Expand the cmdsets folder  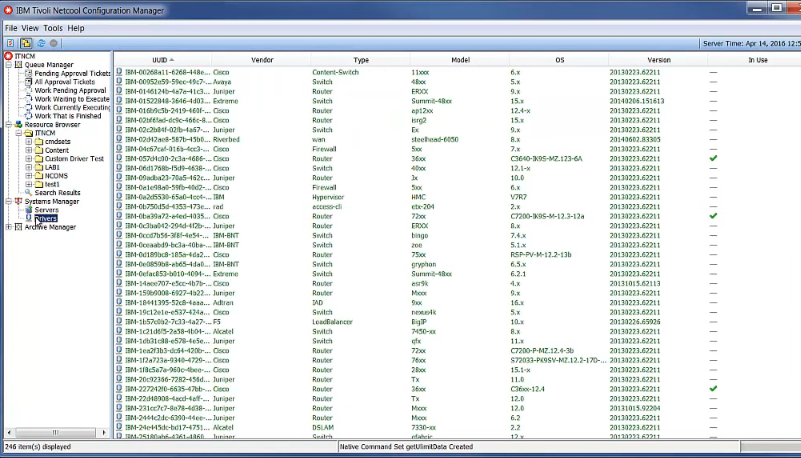[29, 142]
